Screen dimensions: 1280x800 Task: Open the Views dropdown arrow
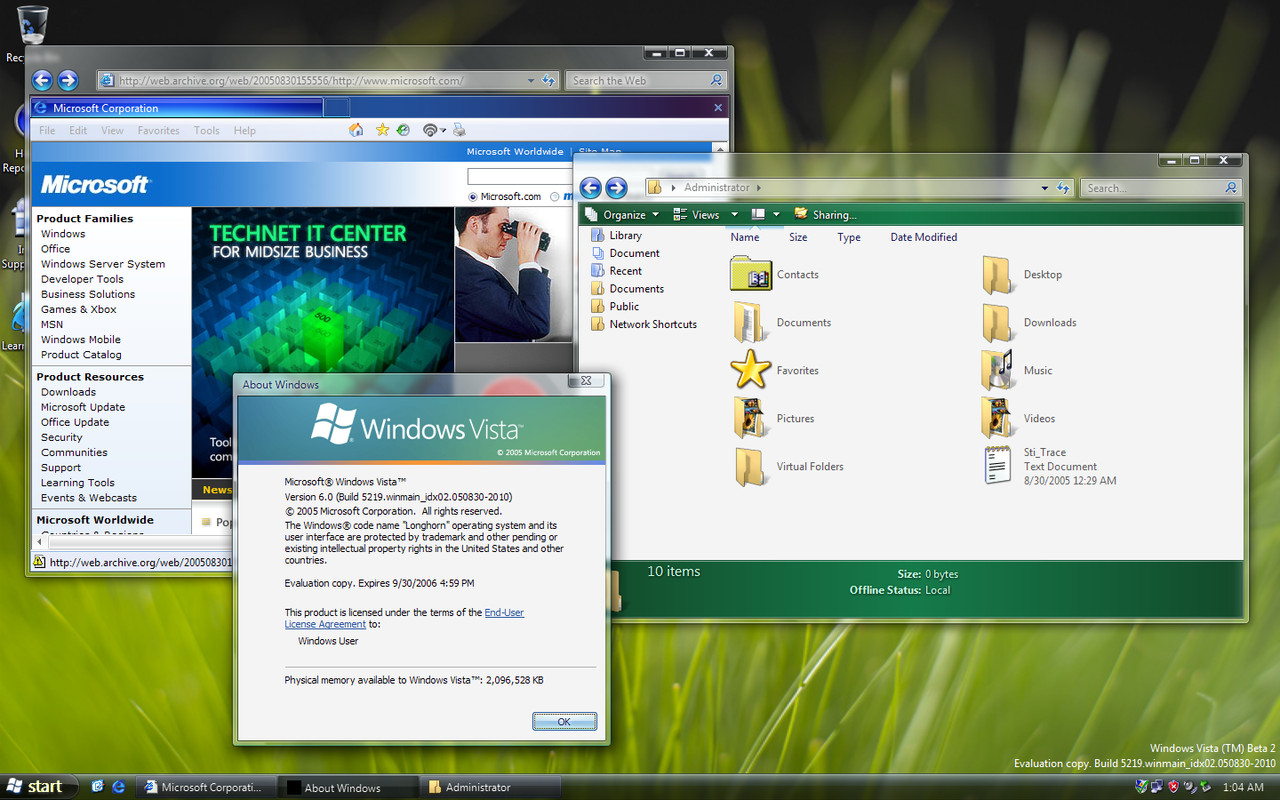coord(734,215)
